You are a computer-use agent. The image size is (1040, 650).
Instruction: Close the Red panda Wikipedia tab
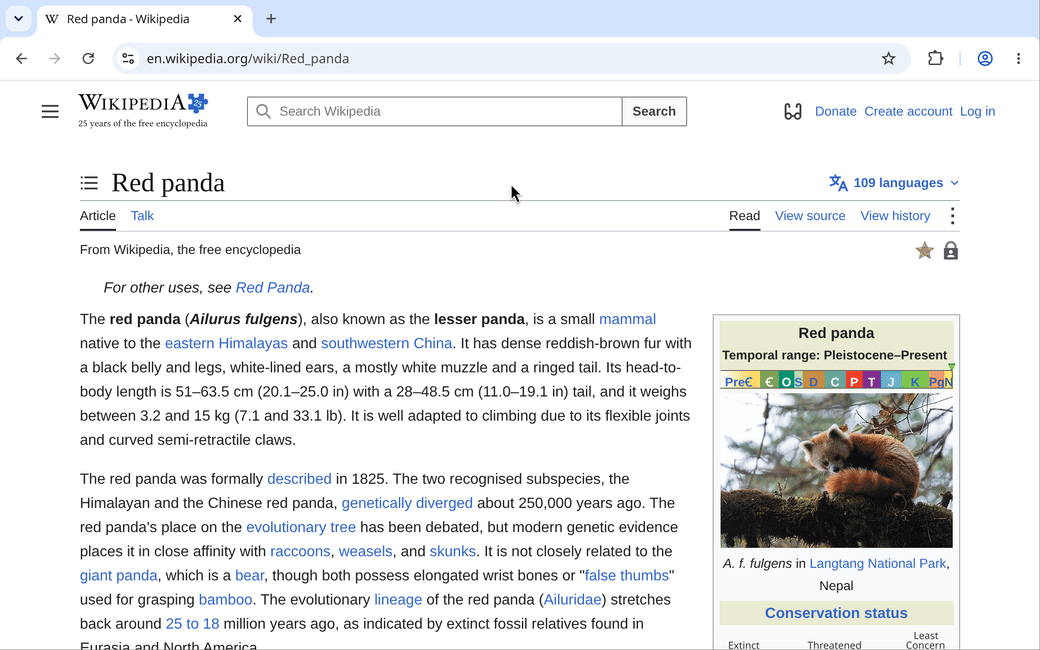tap(237, 19)
